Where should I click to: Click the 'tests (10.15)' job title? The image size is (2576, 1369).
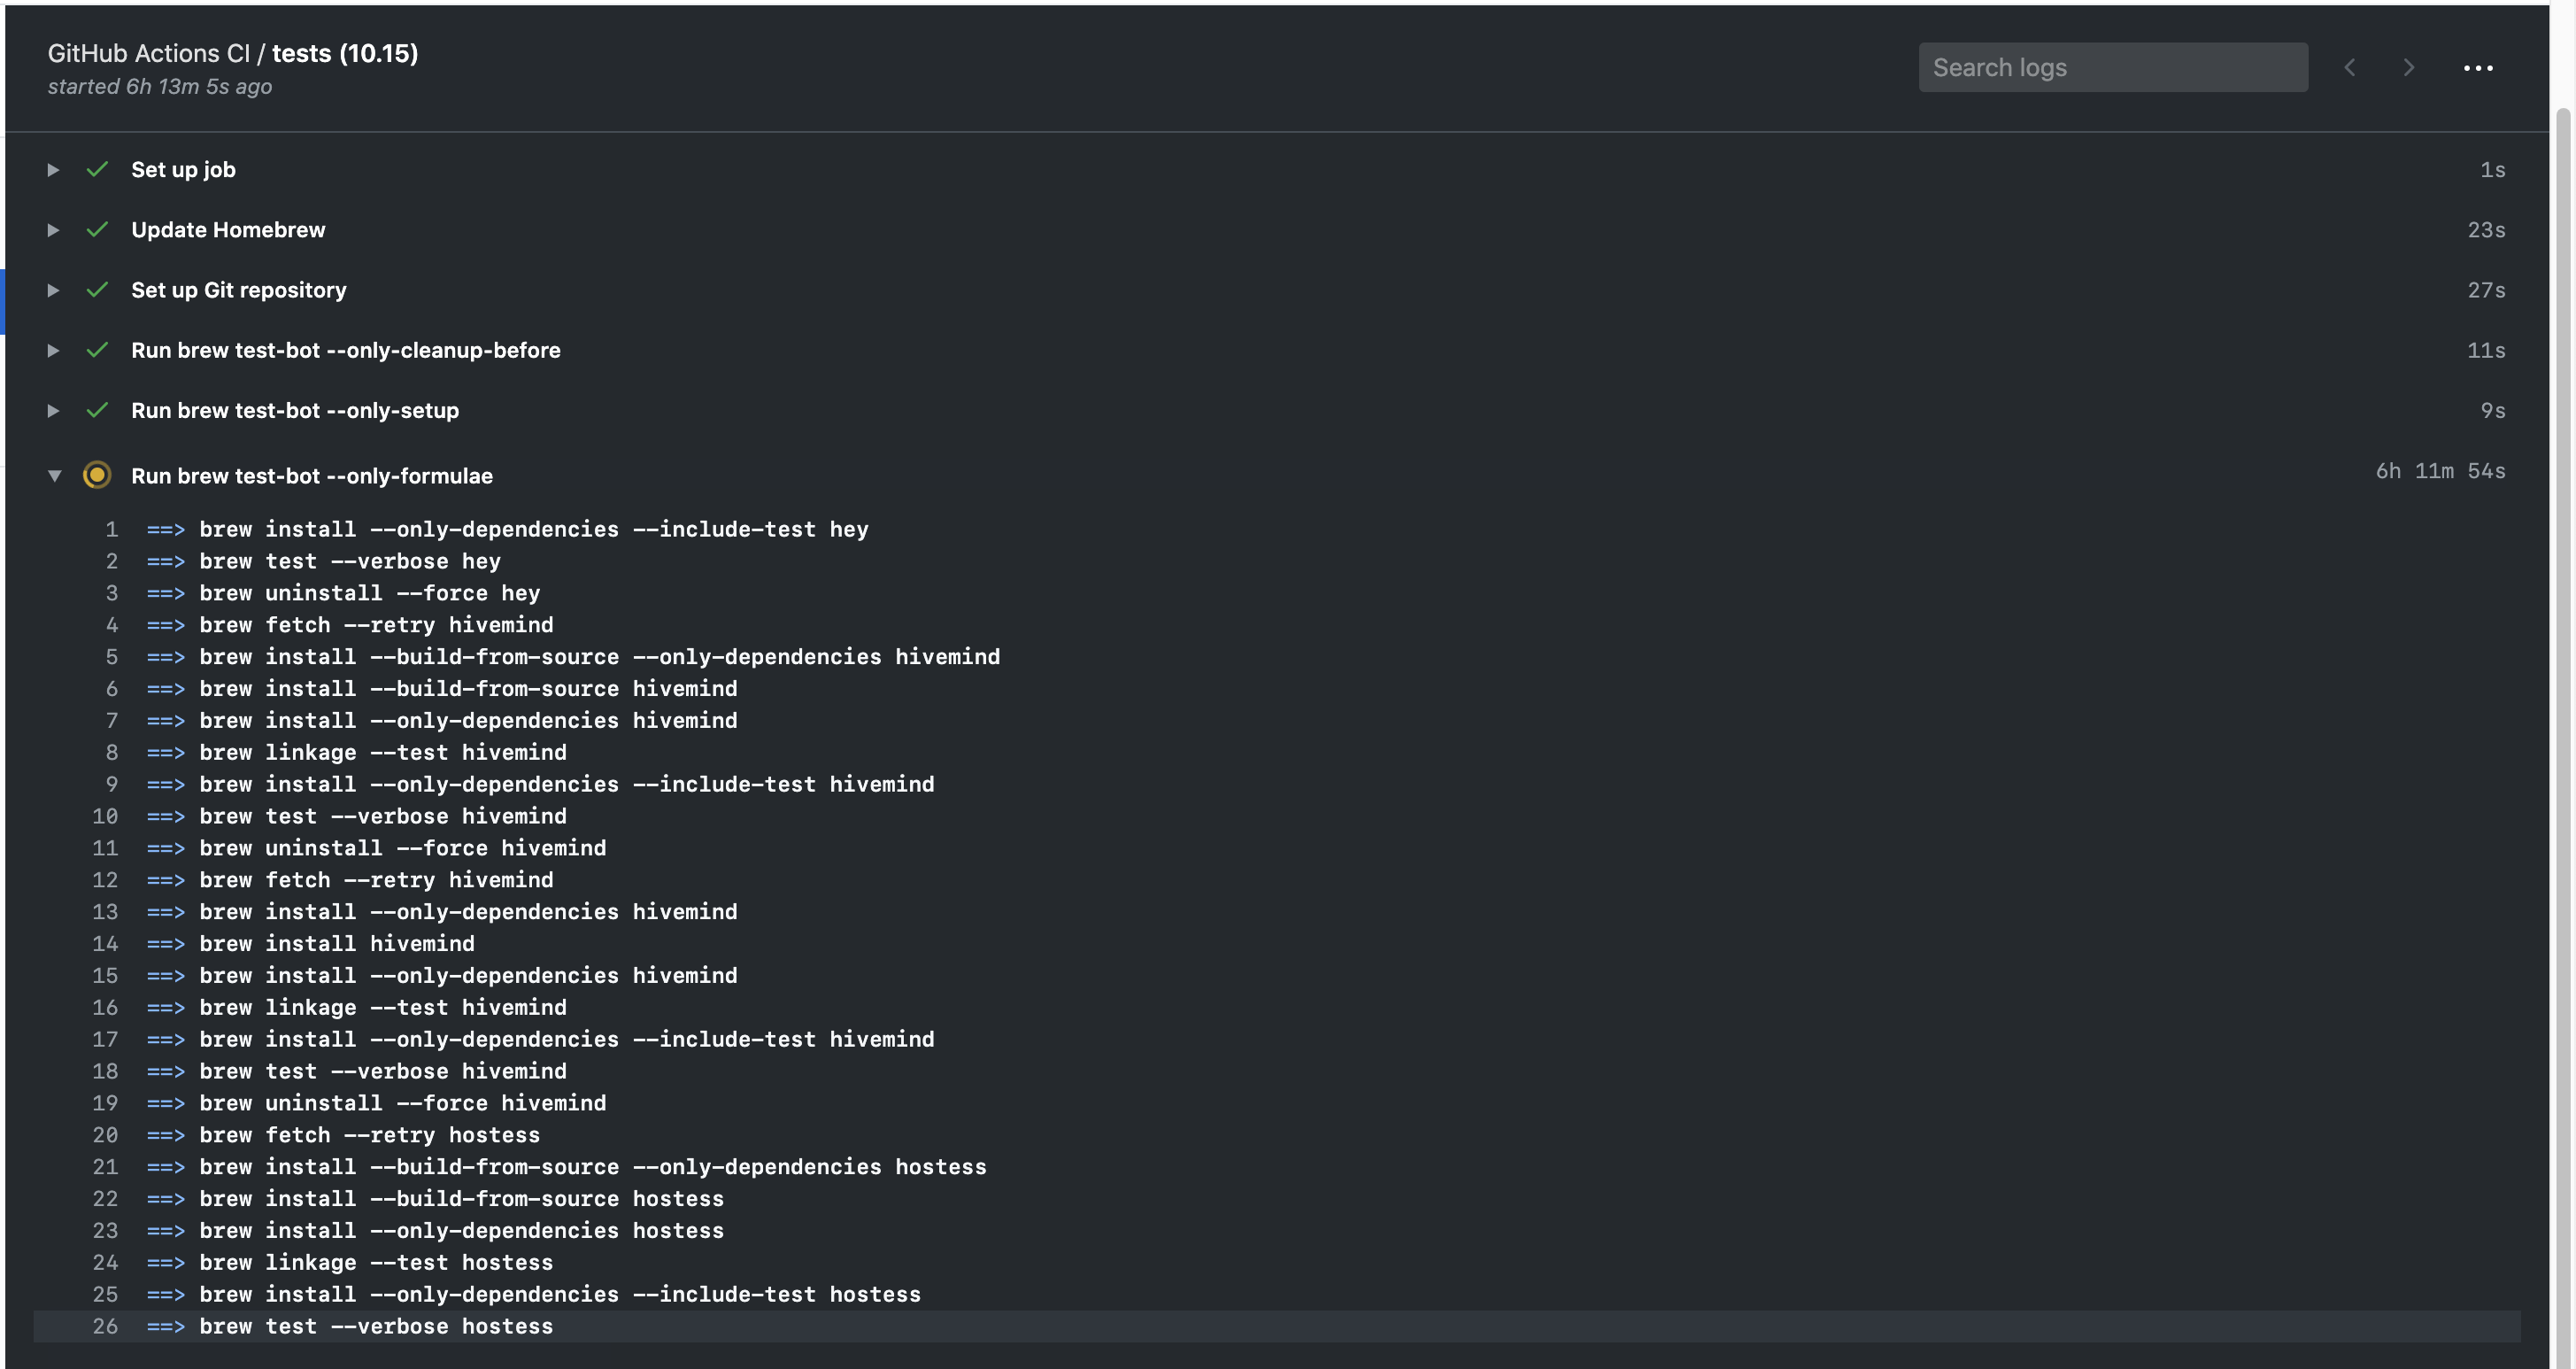coord(345,53)
